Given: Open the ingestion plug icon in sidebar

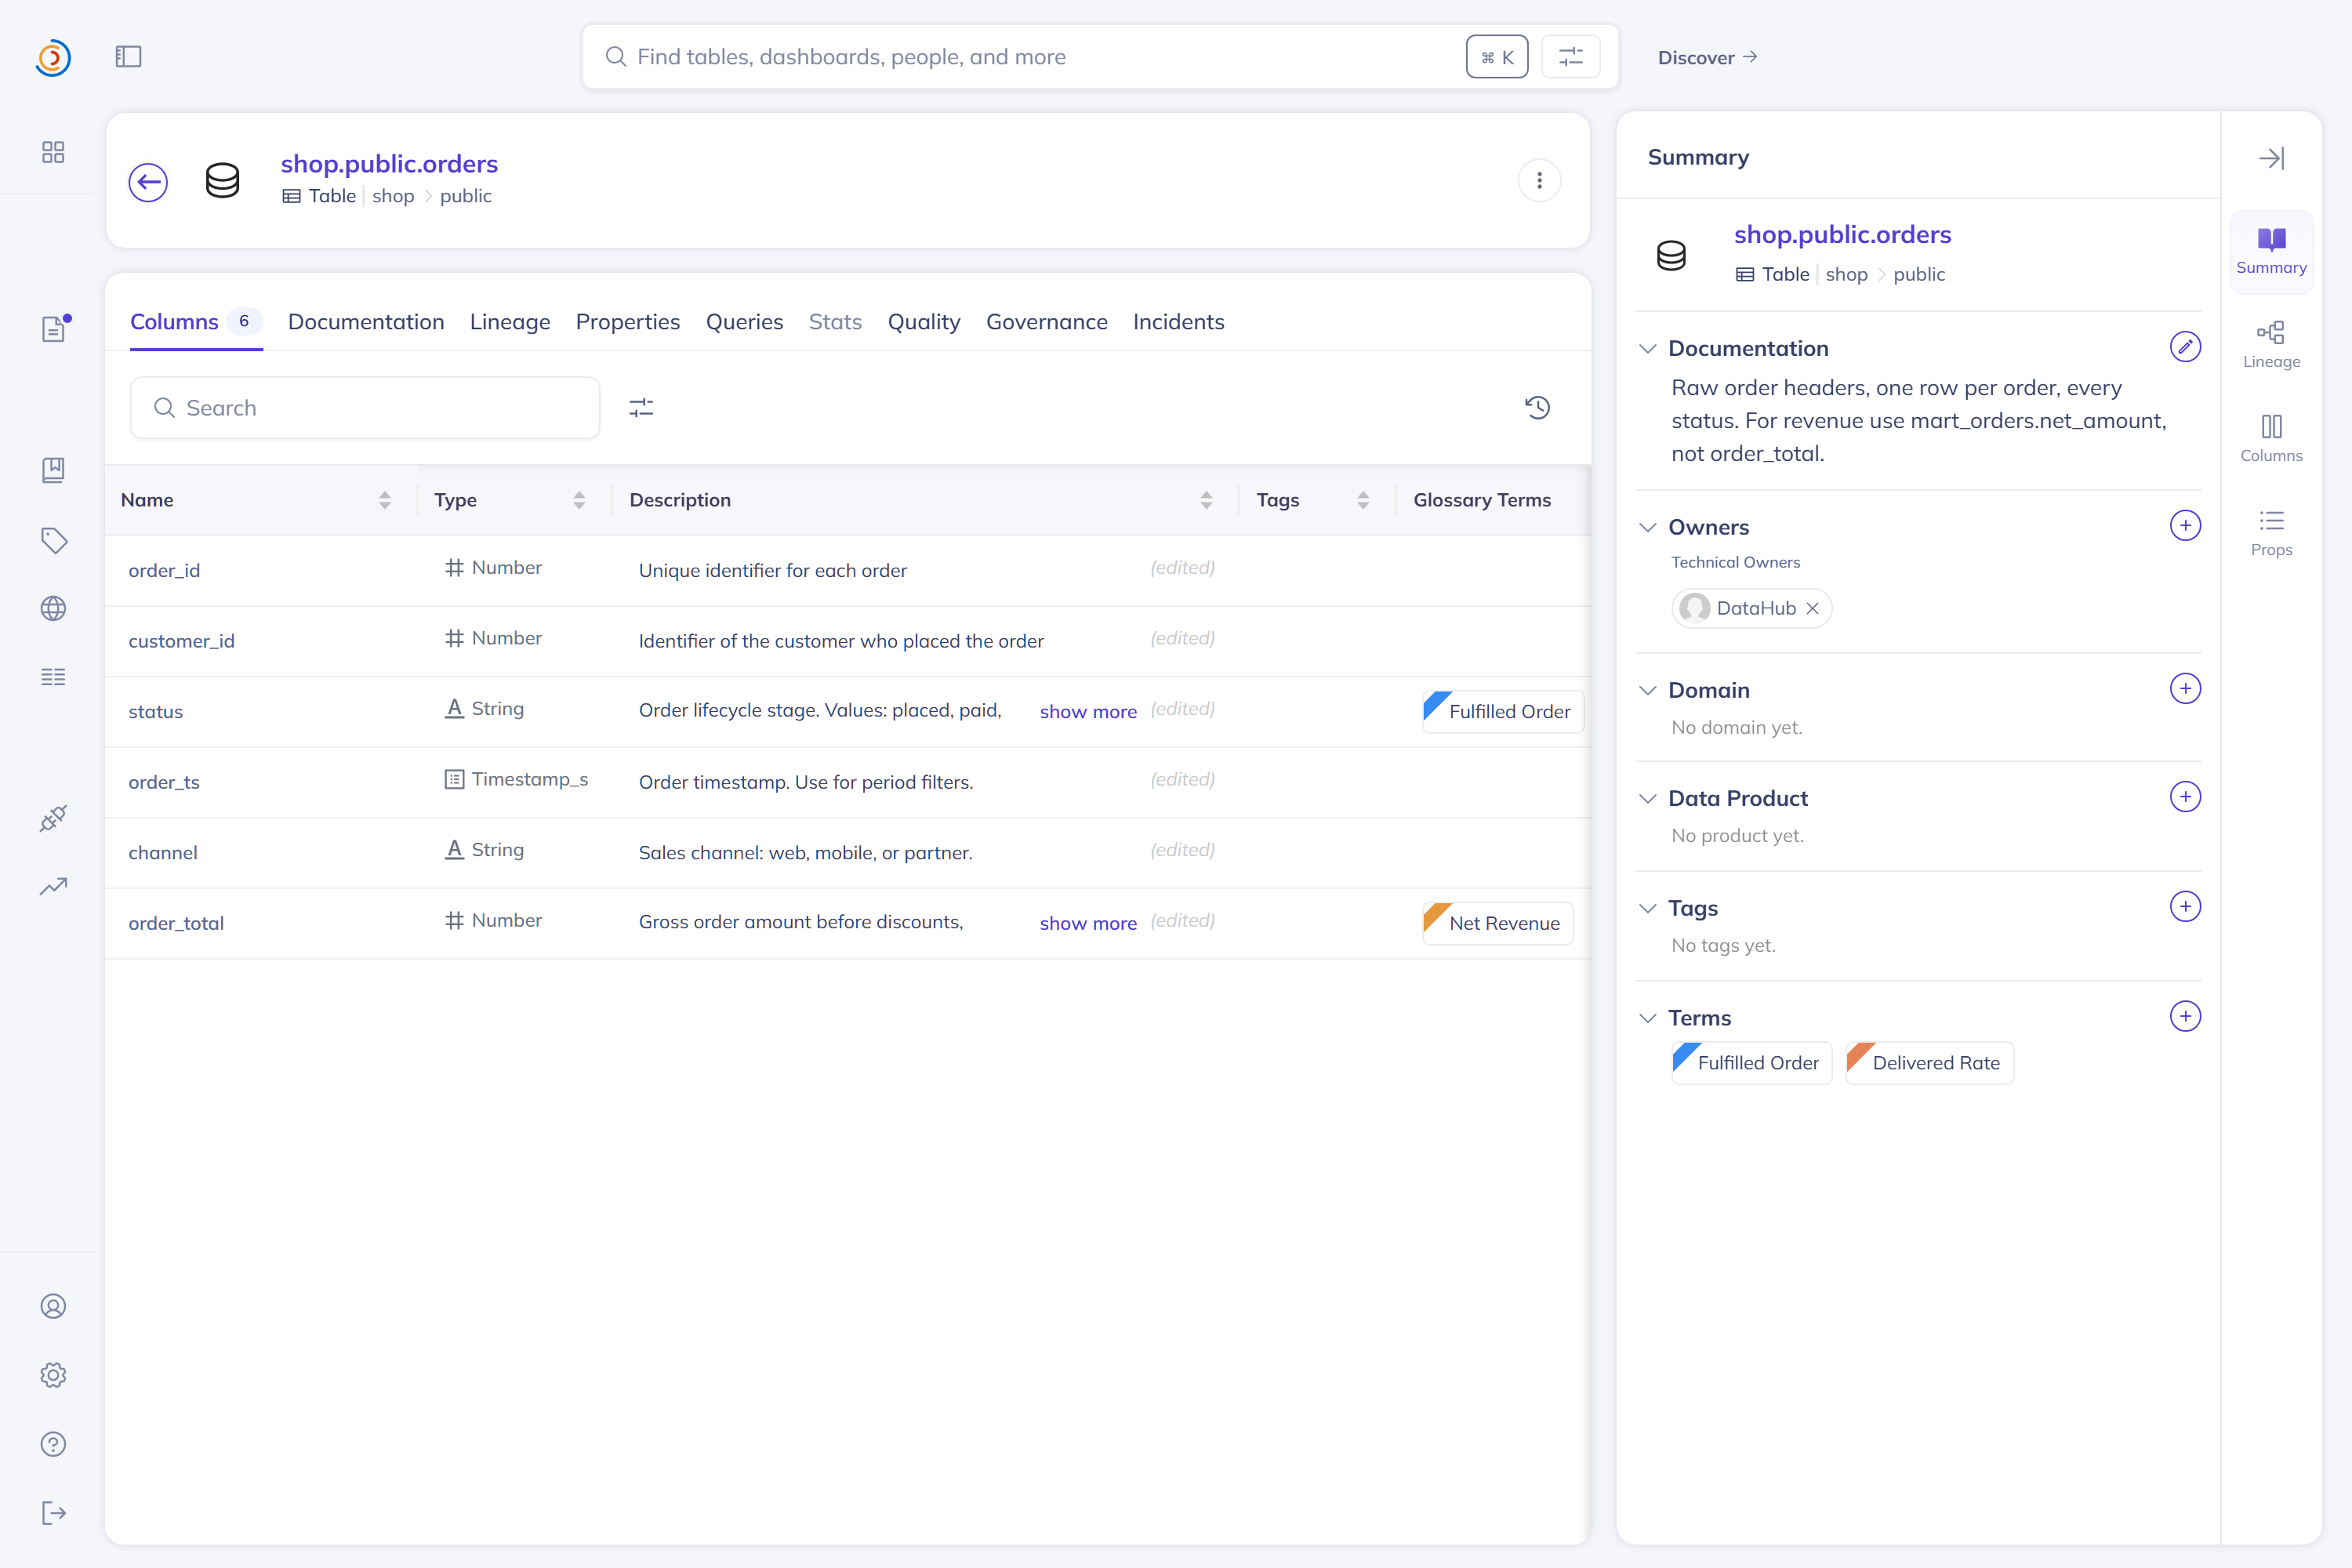Looking at the screenshot, I should [53, 818].
